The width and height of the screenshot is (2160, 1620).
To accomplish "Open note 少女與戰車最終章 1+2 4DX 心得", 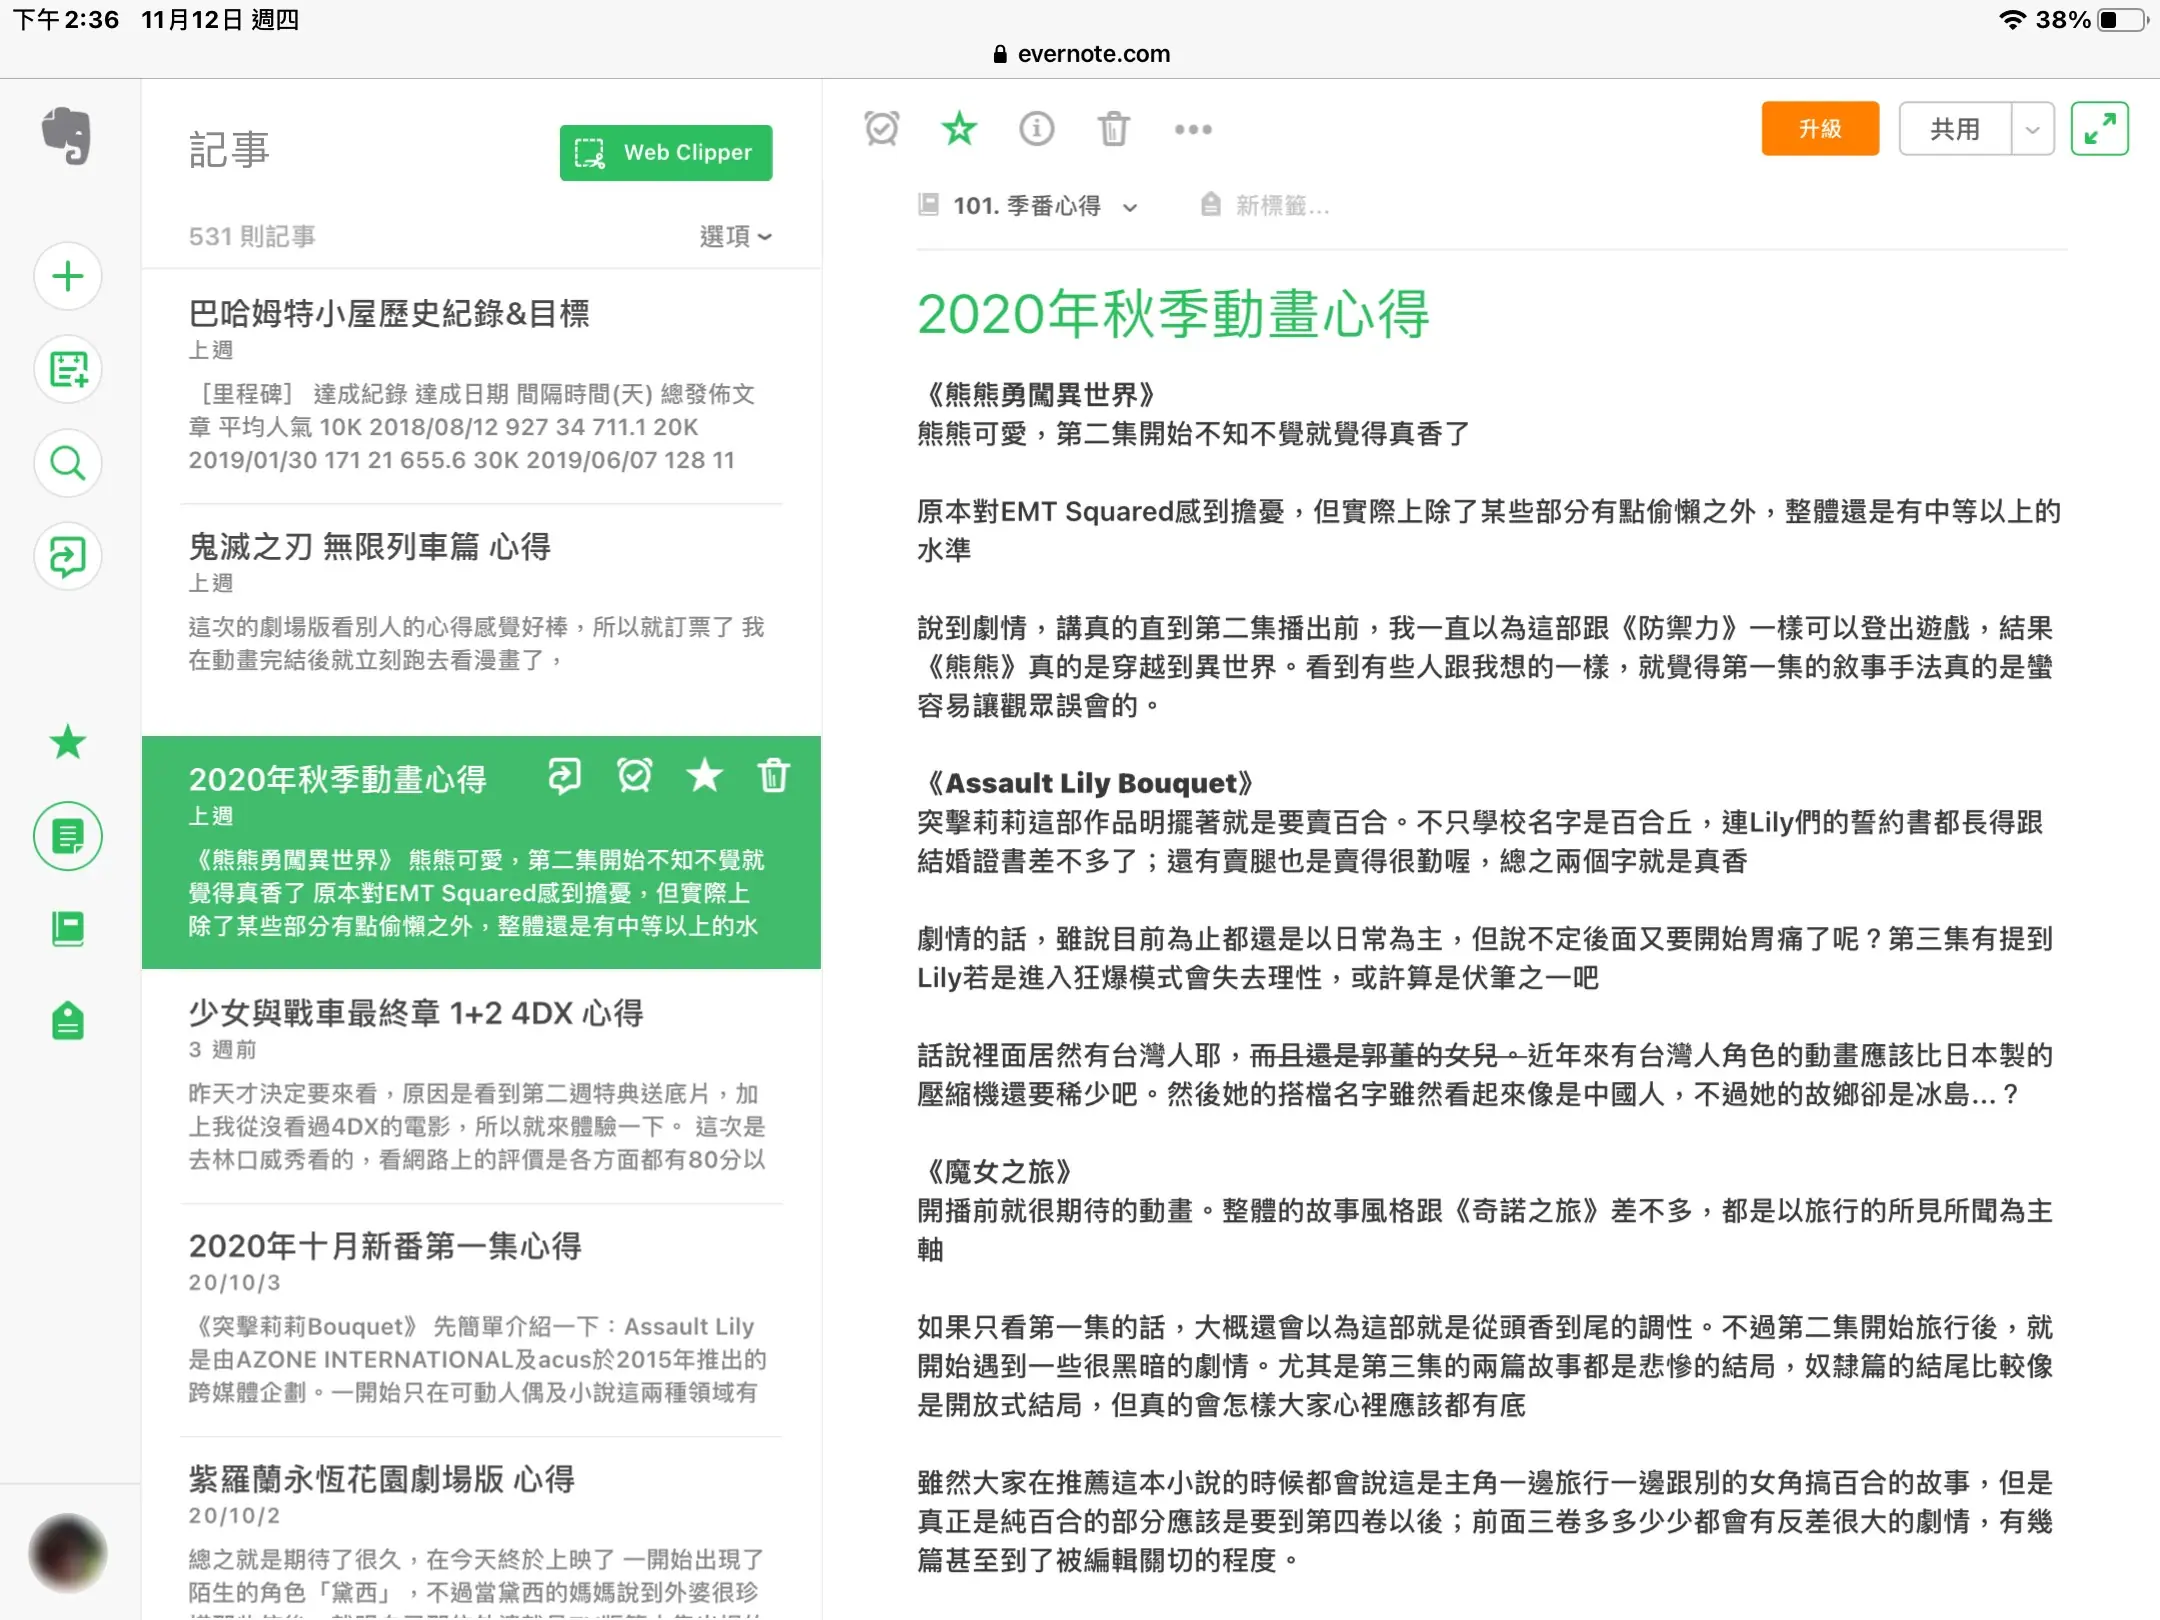I will point(482,1088).
